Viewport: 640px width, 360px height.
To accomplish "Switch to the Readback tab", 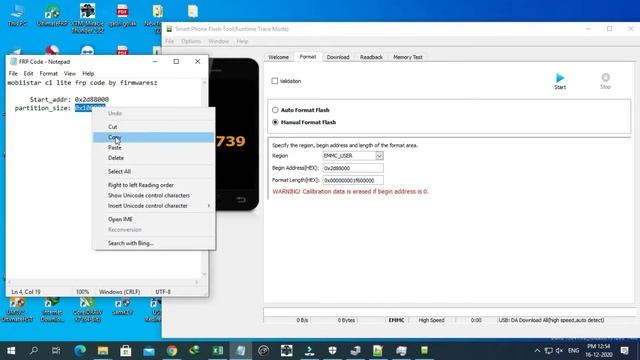I will (371, 57).
